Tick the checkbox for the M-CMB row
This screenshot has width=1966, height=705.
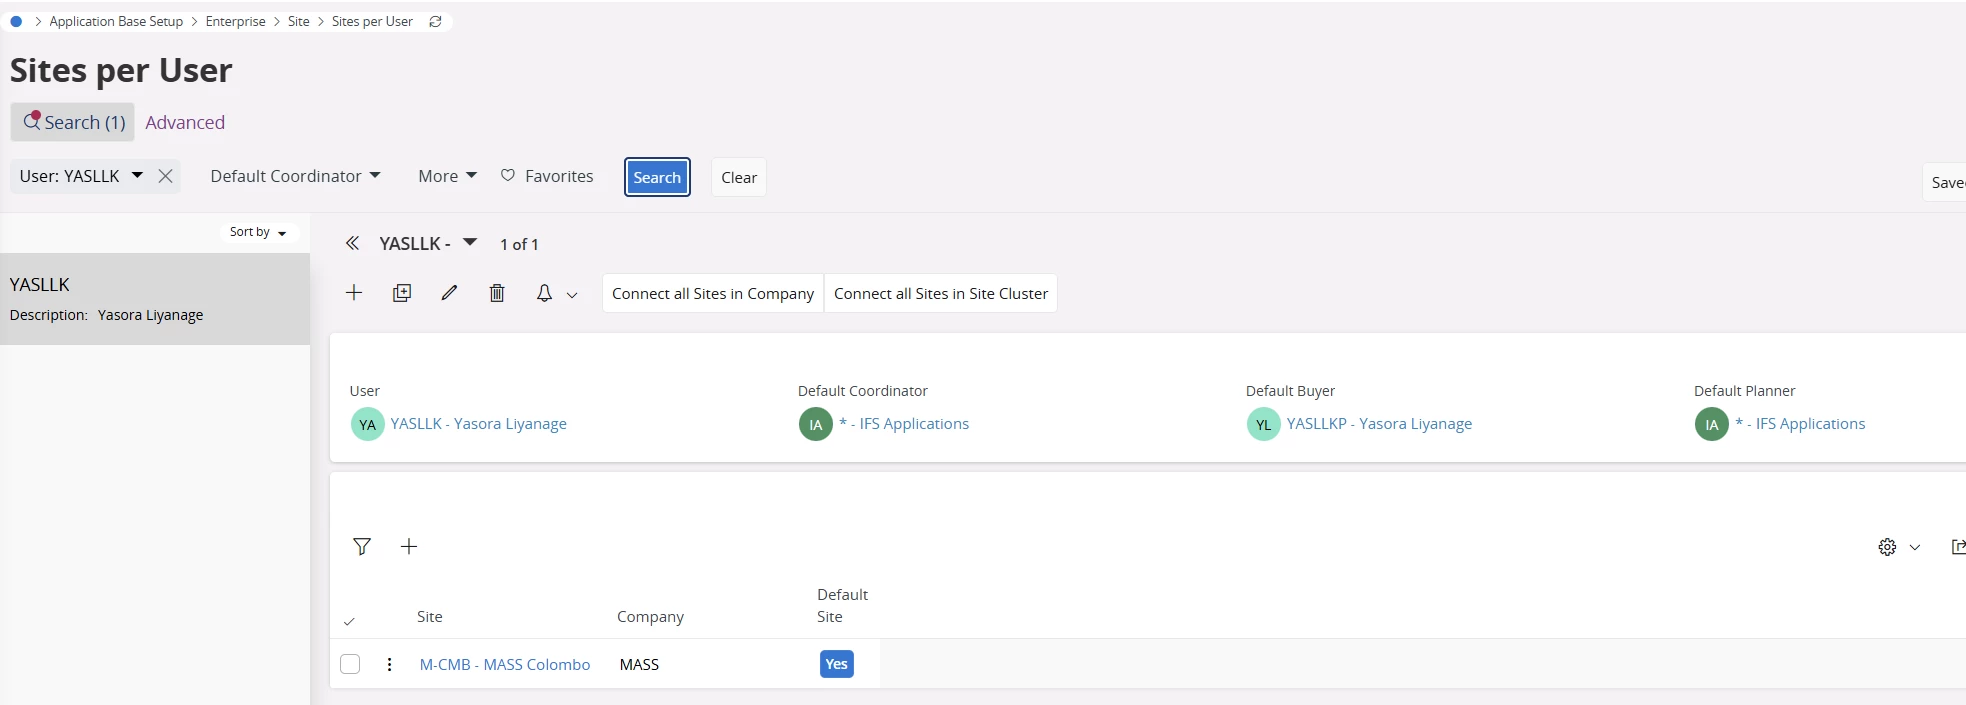[x=350, y=664]
